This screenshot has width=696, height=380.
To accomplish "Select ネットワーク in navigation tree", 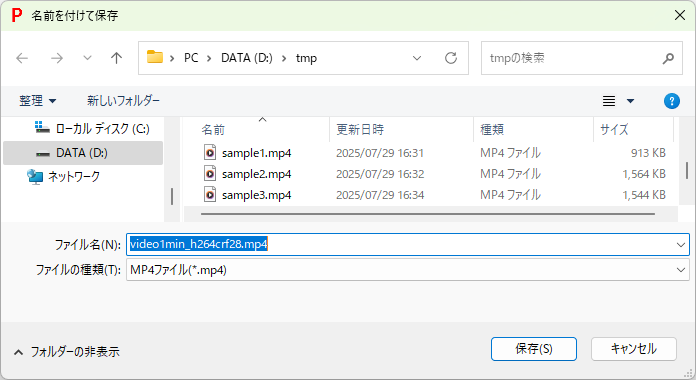I will 74,177.
